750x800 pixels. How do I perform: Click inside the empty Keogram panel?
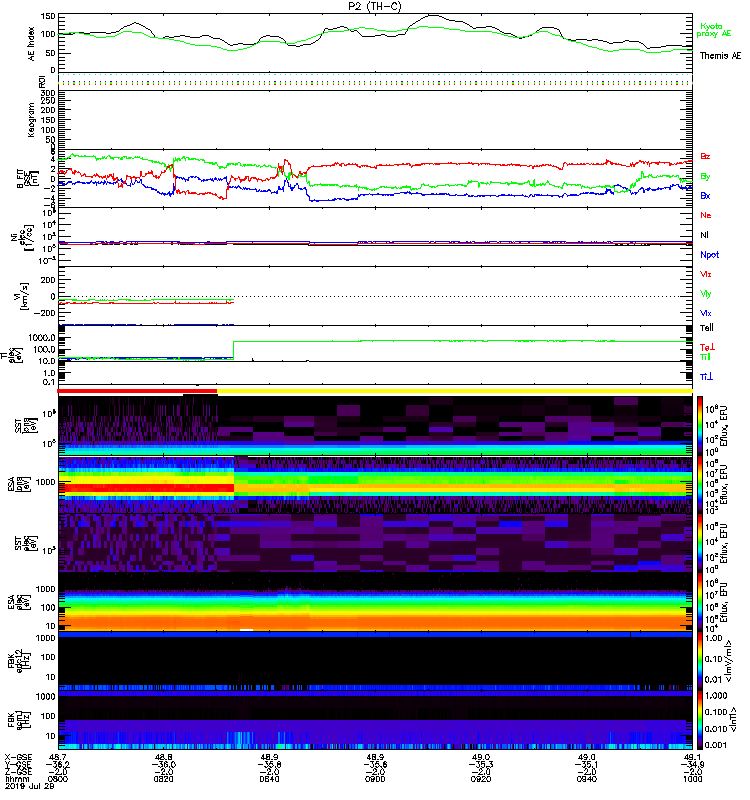[x=375, y=120]
